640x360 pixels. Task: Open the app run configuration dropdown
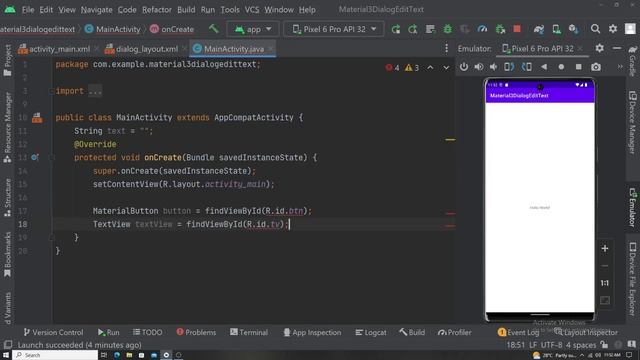tap(253, 29)
